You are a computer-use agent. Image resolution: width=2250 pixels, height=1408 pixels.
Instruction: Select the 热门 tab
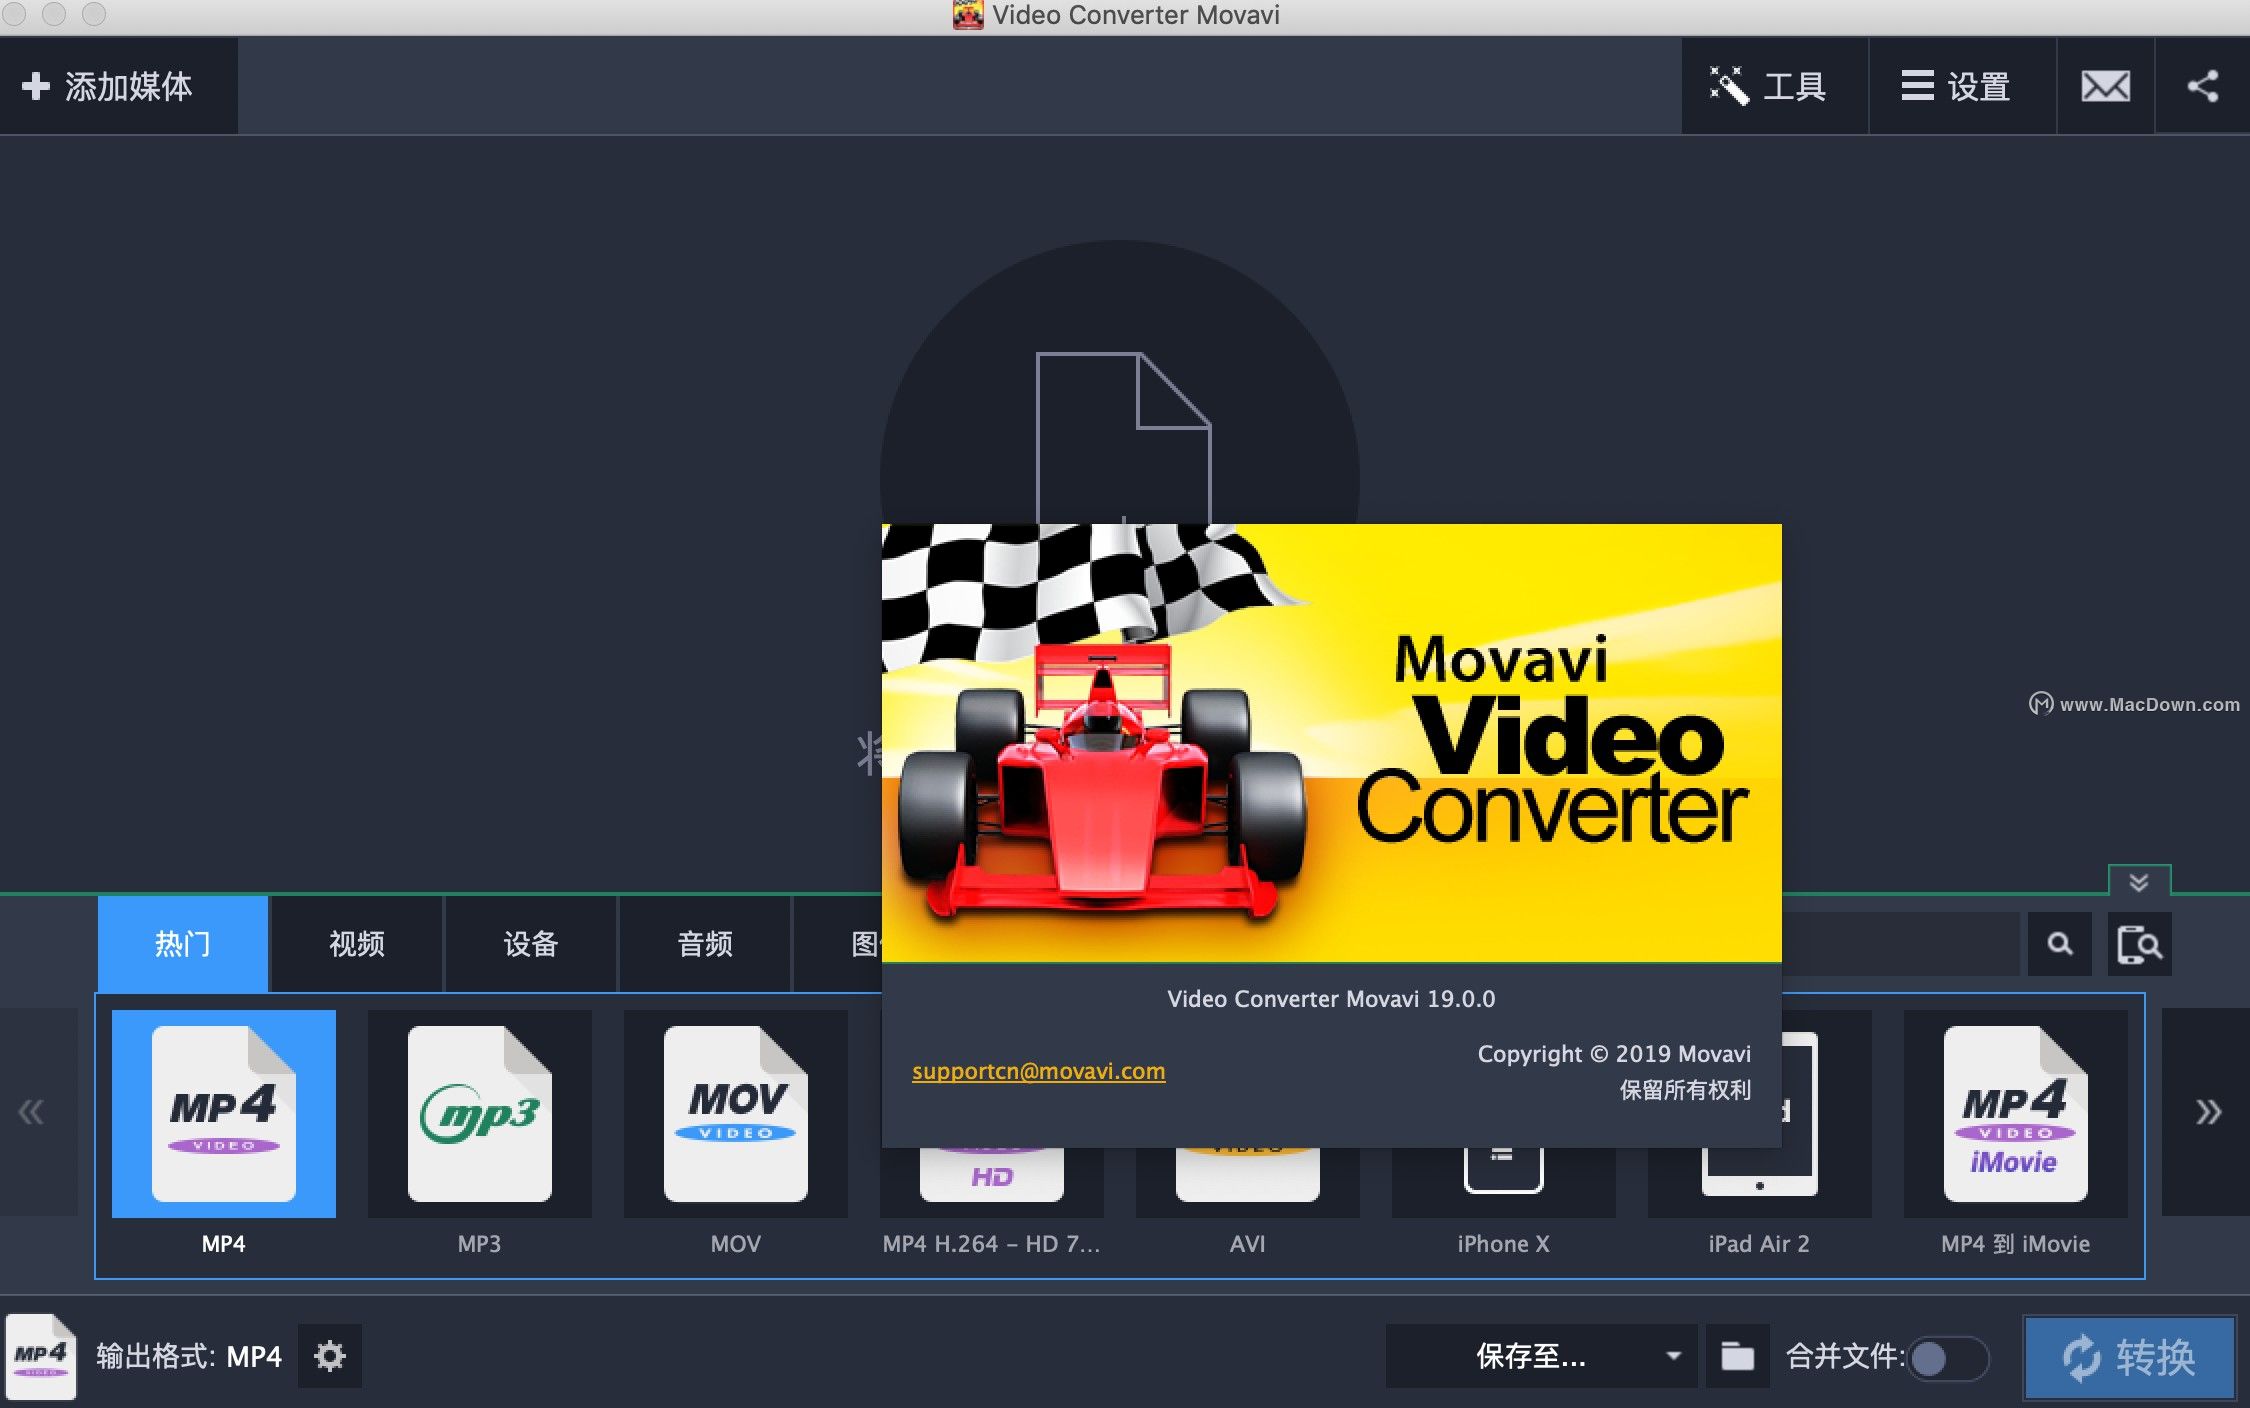[181, 943]
